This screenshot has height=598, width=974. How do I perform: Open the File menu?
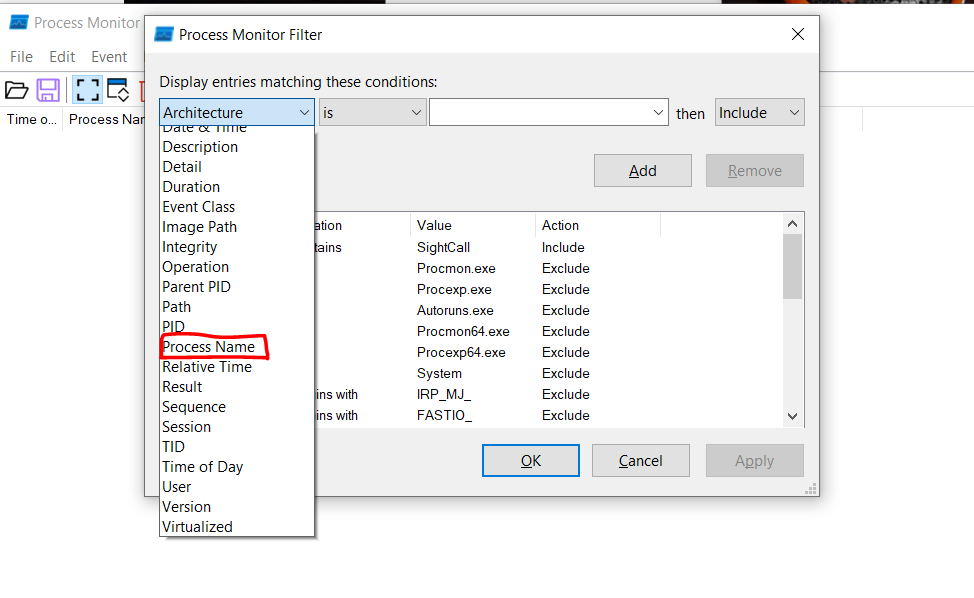pyautogui.click(x=21, y=57)
